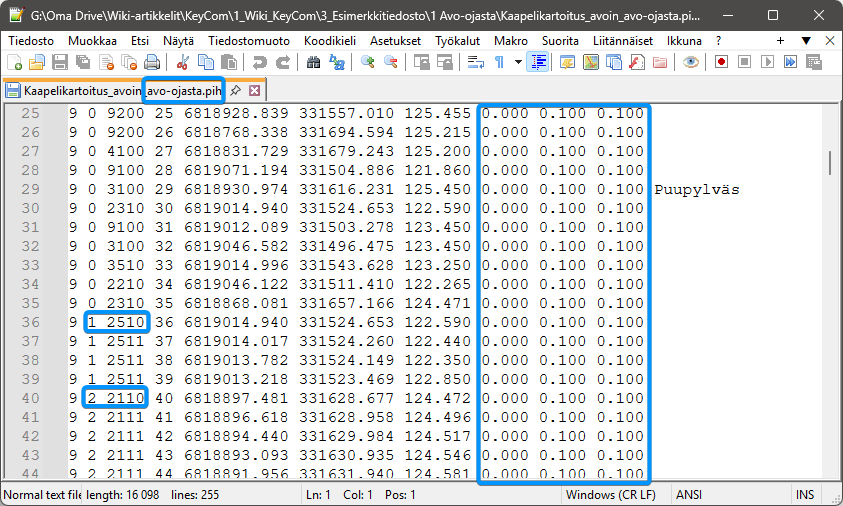Toggle show all characters pilcrow button
Viewport: 843px width, 506px height.
pyautogui.click(x=499, y=62)
